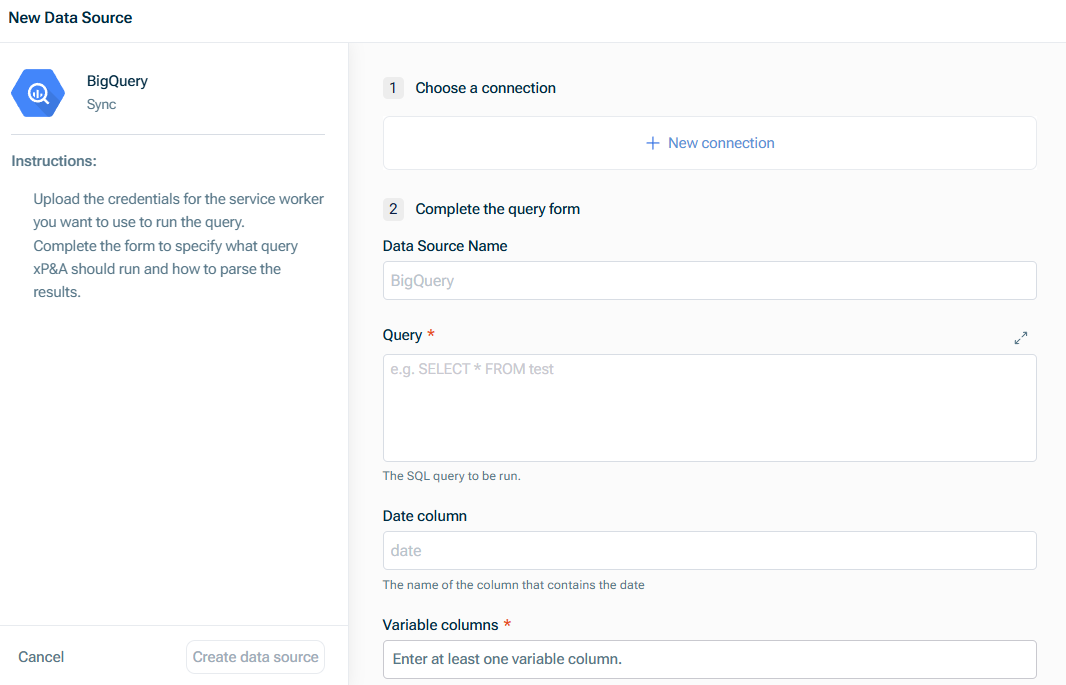Viewport: 1066px width, 685px height.
Task: Click inside the Data Source Name field
Action: coord(709,280)
